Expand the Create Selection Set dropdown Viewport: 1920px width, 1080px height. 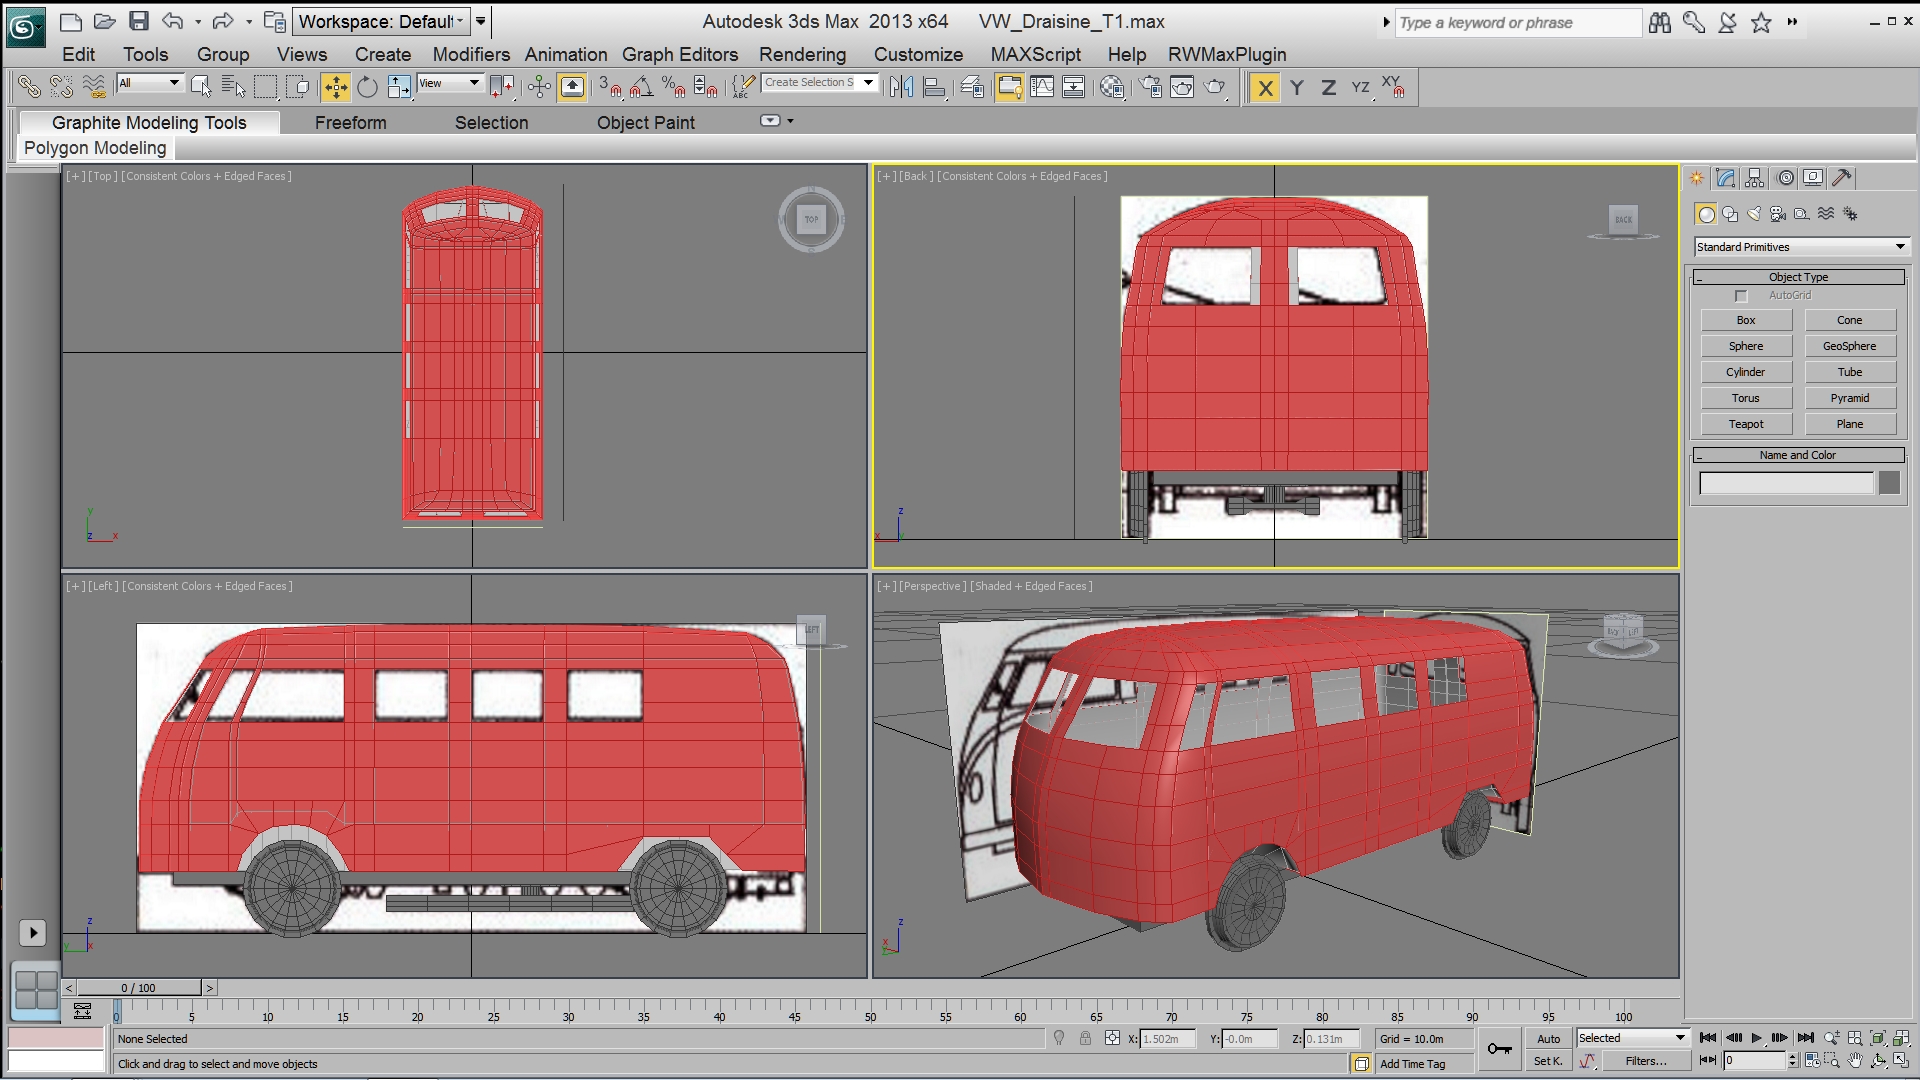point(869,83)
